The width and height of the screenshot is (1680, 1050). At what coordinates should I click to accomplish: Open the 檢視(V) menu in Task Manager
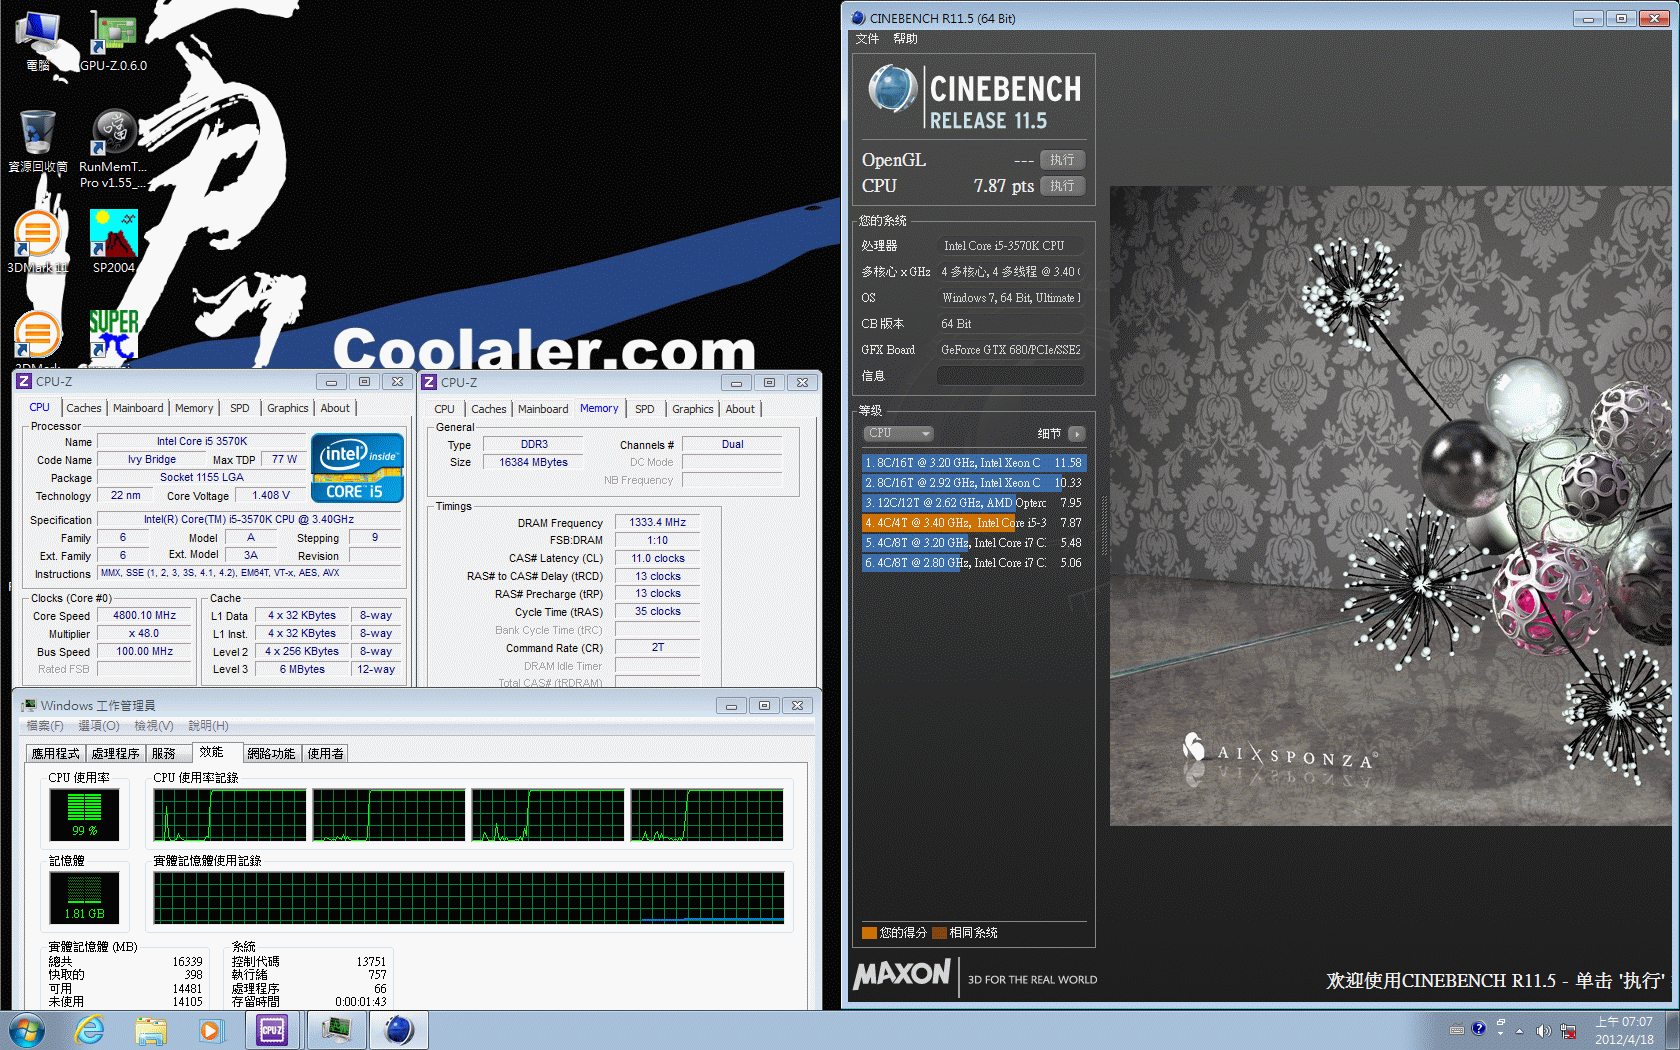(x=154, y=726)
